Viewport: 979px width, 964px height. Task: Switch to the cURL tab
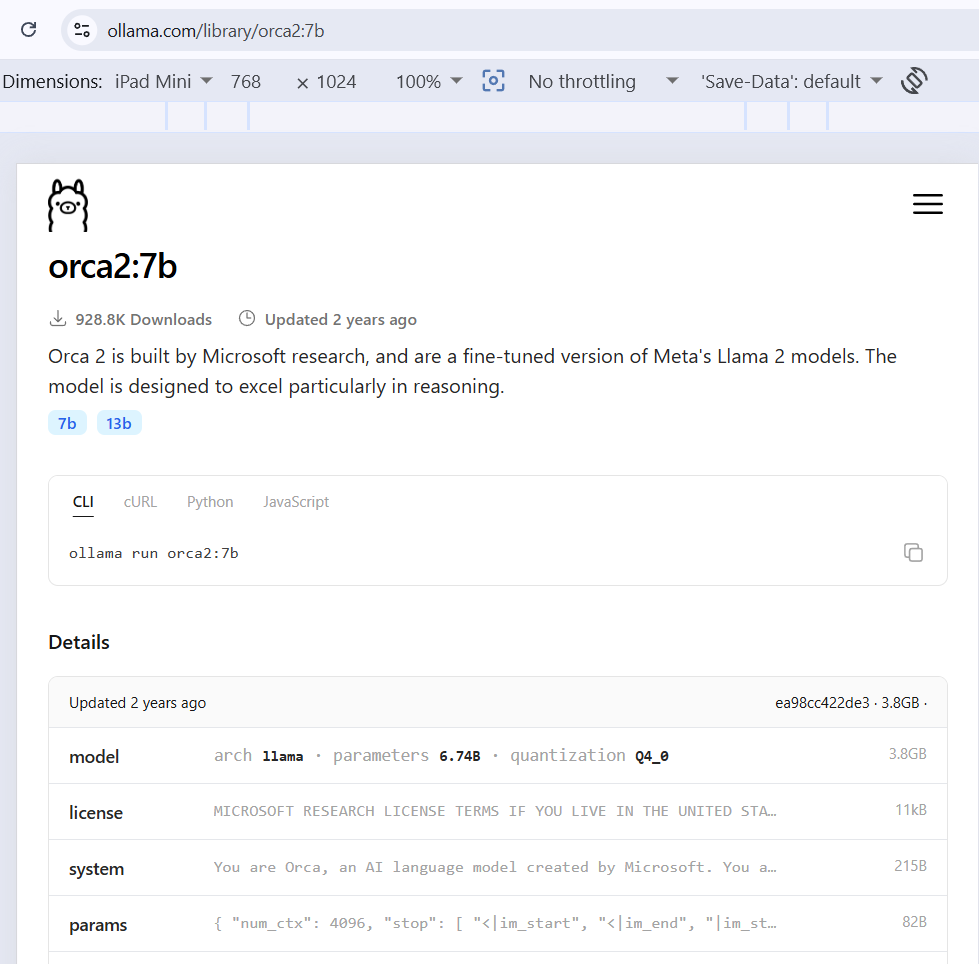(x=140, y=502)
